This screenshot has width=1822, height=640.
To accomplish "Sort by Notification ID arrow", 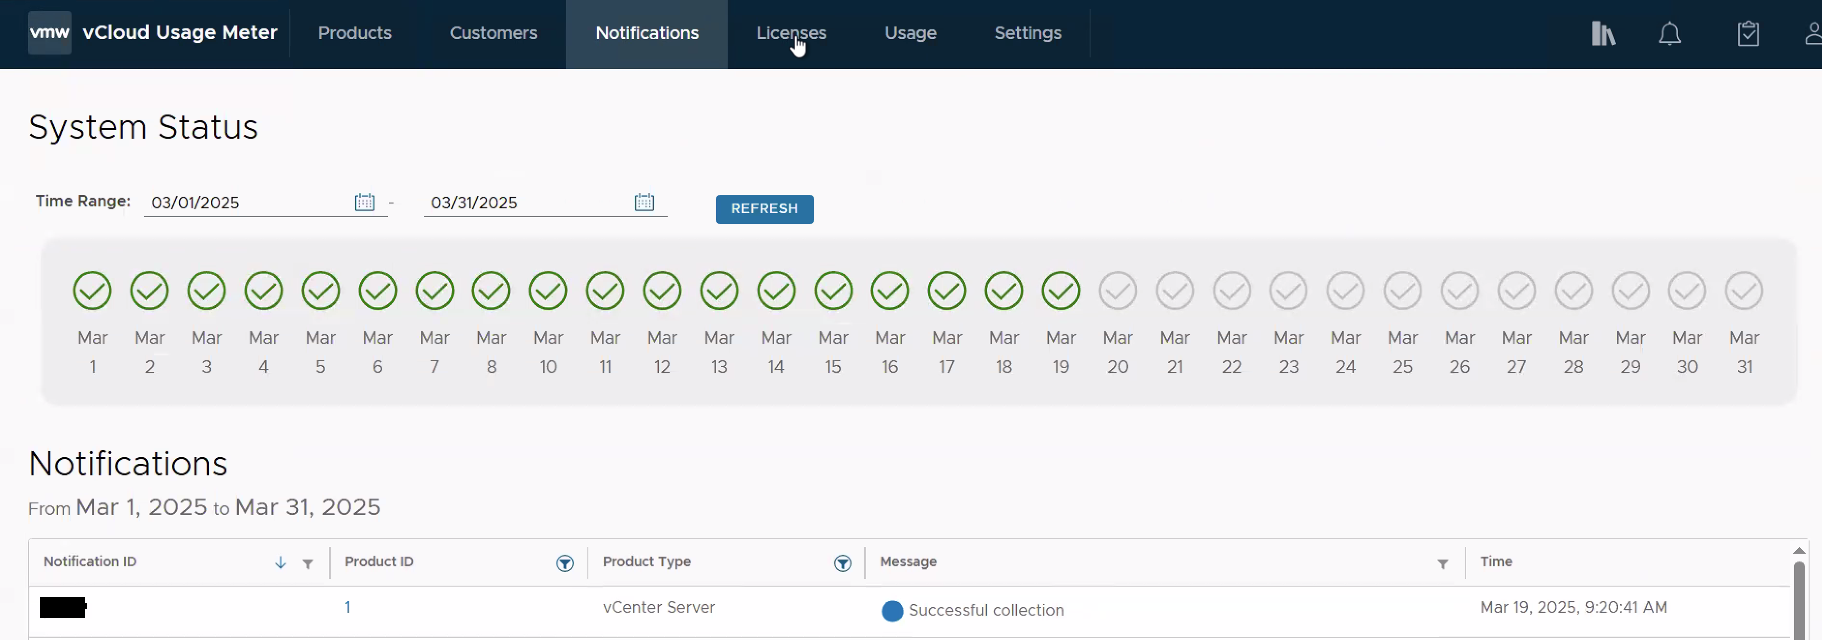I will (x=280, y=563).
